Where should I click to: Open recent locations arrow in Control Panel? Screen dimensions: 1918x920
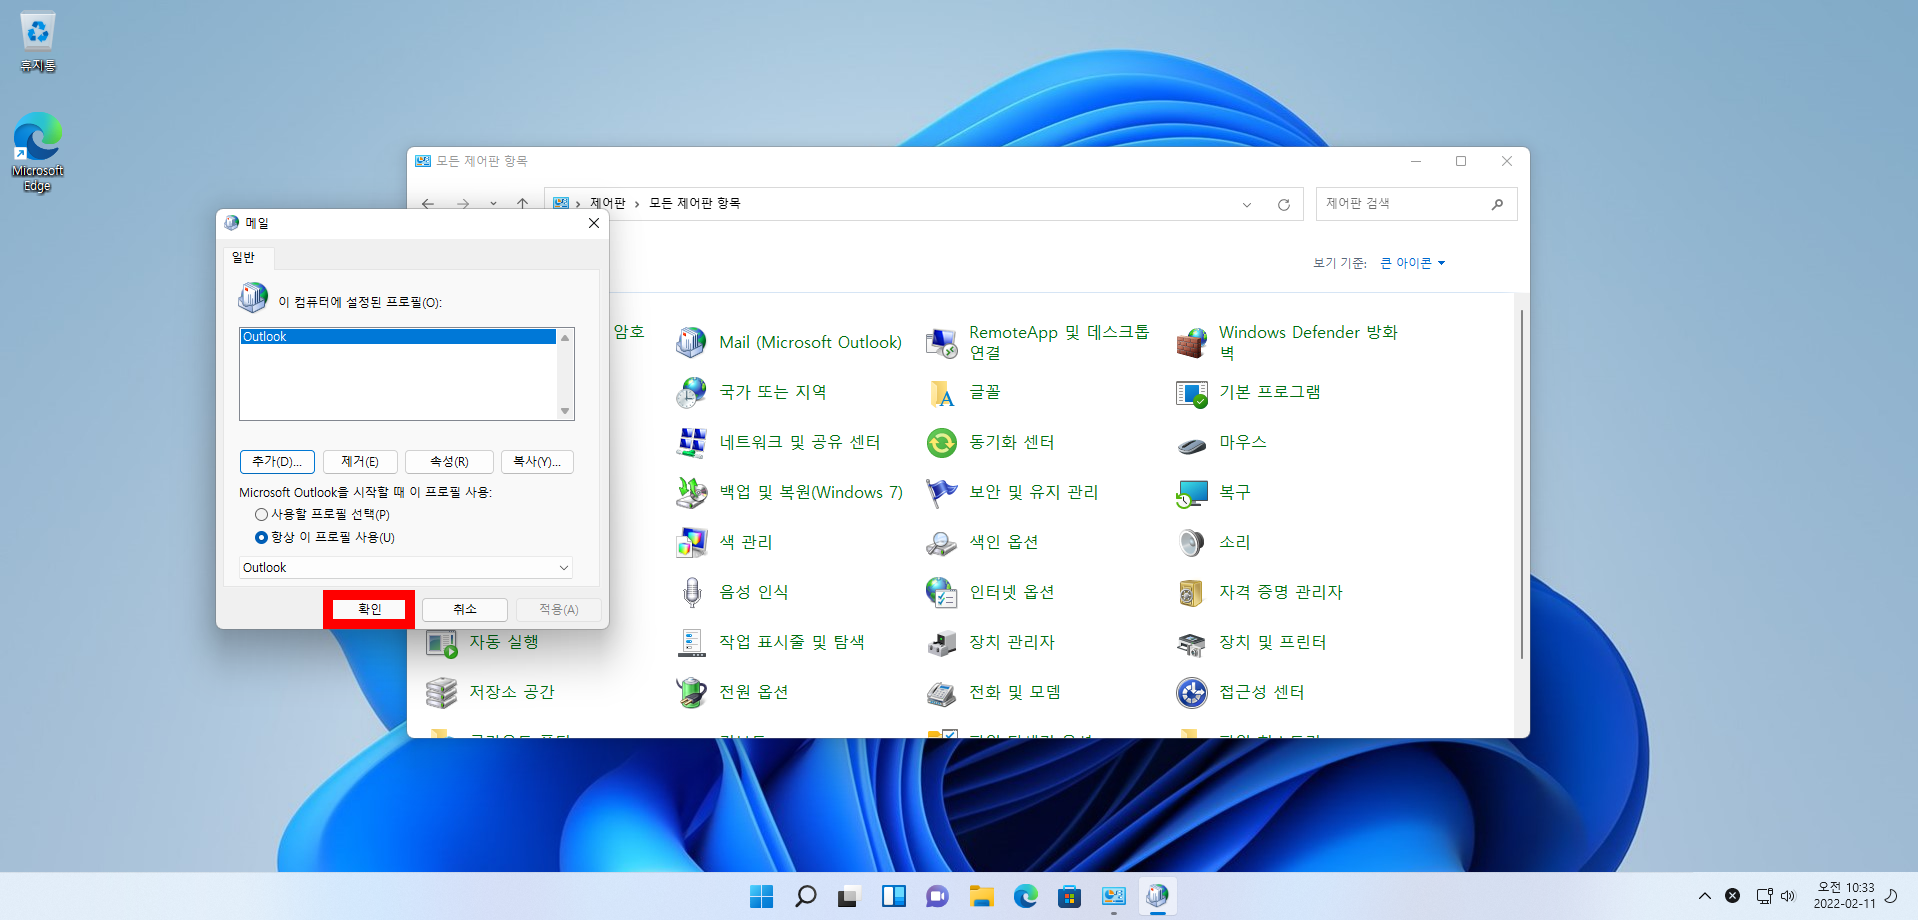pos(493,204)
